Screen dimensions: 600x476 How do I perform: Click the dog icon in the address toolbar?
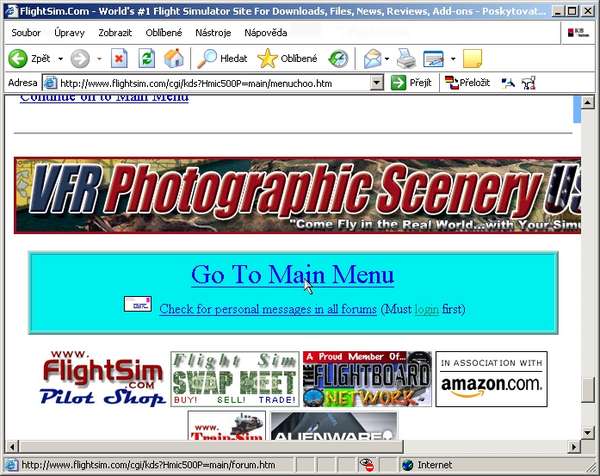coord(528,83)
